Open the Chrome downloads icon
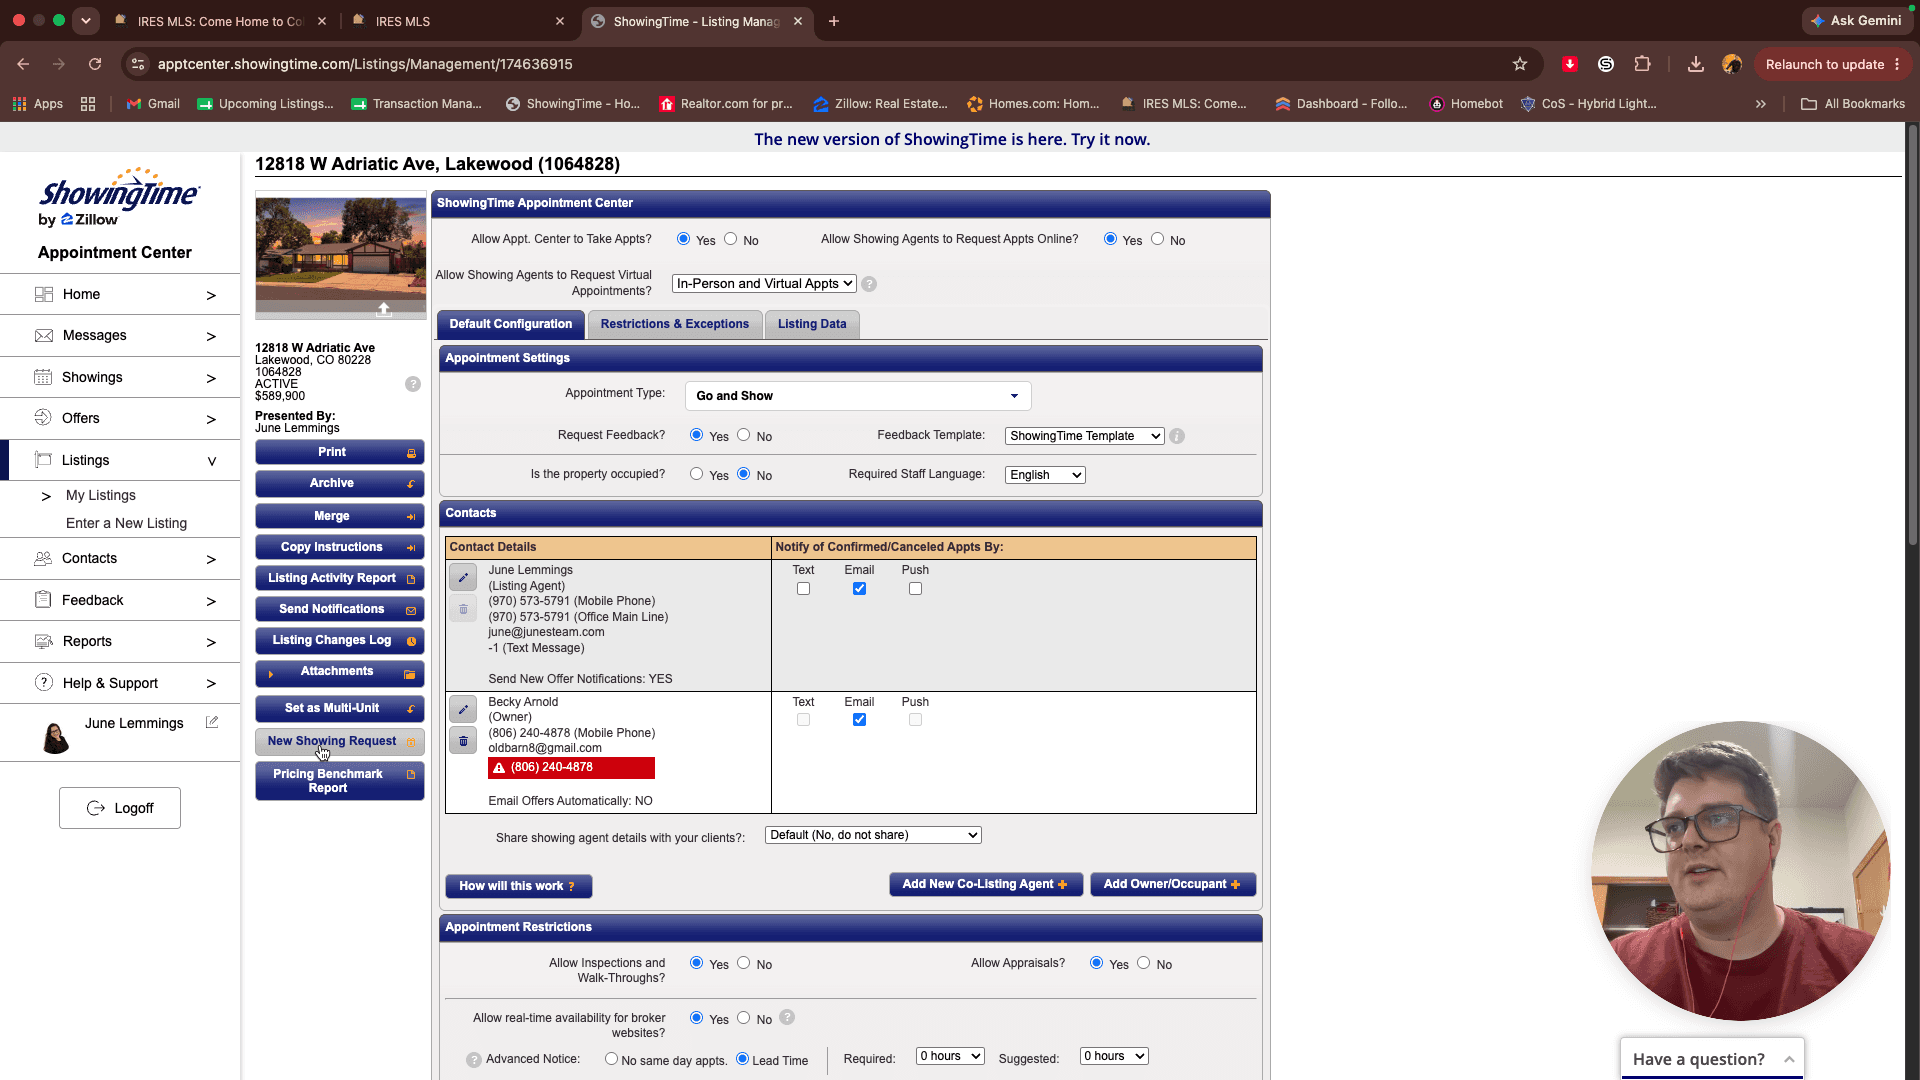This screenshot has width=1920, height=1080. [1695, 64]
